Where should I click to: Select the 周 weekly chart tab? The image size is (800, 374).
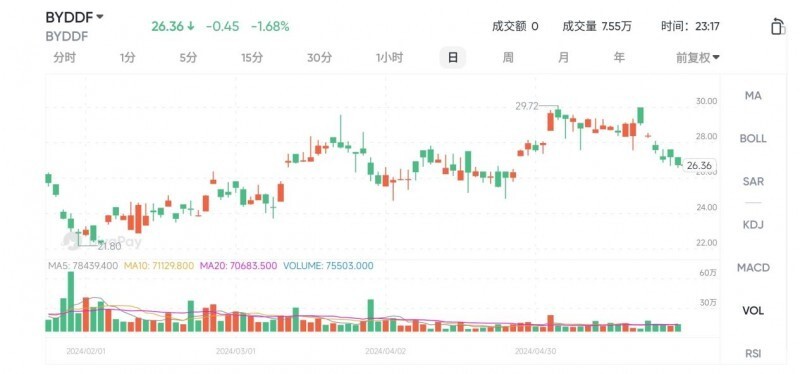click(508, 58)
